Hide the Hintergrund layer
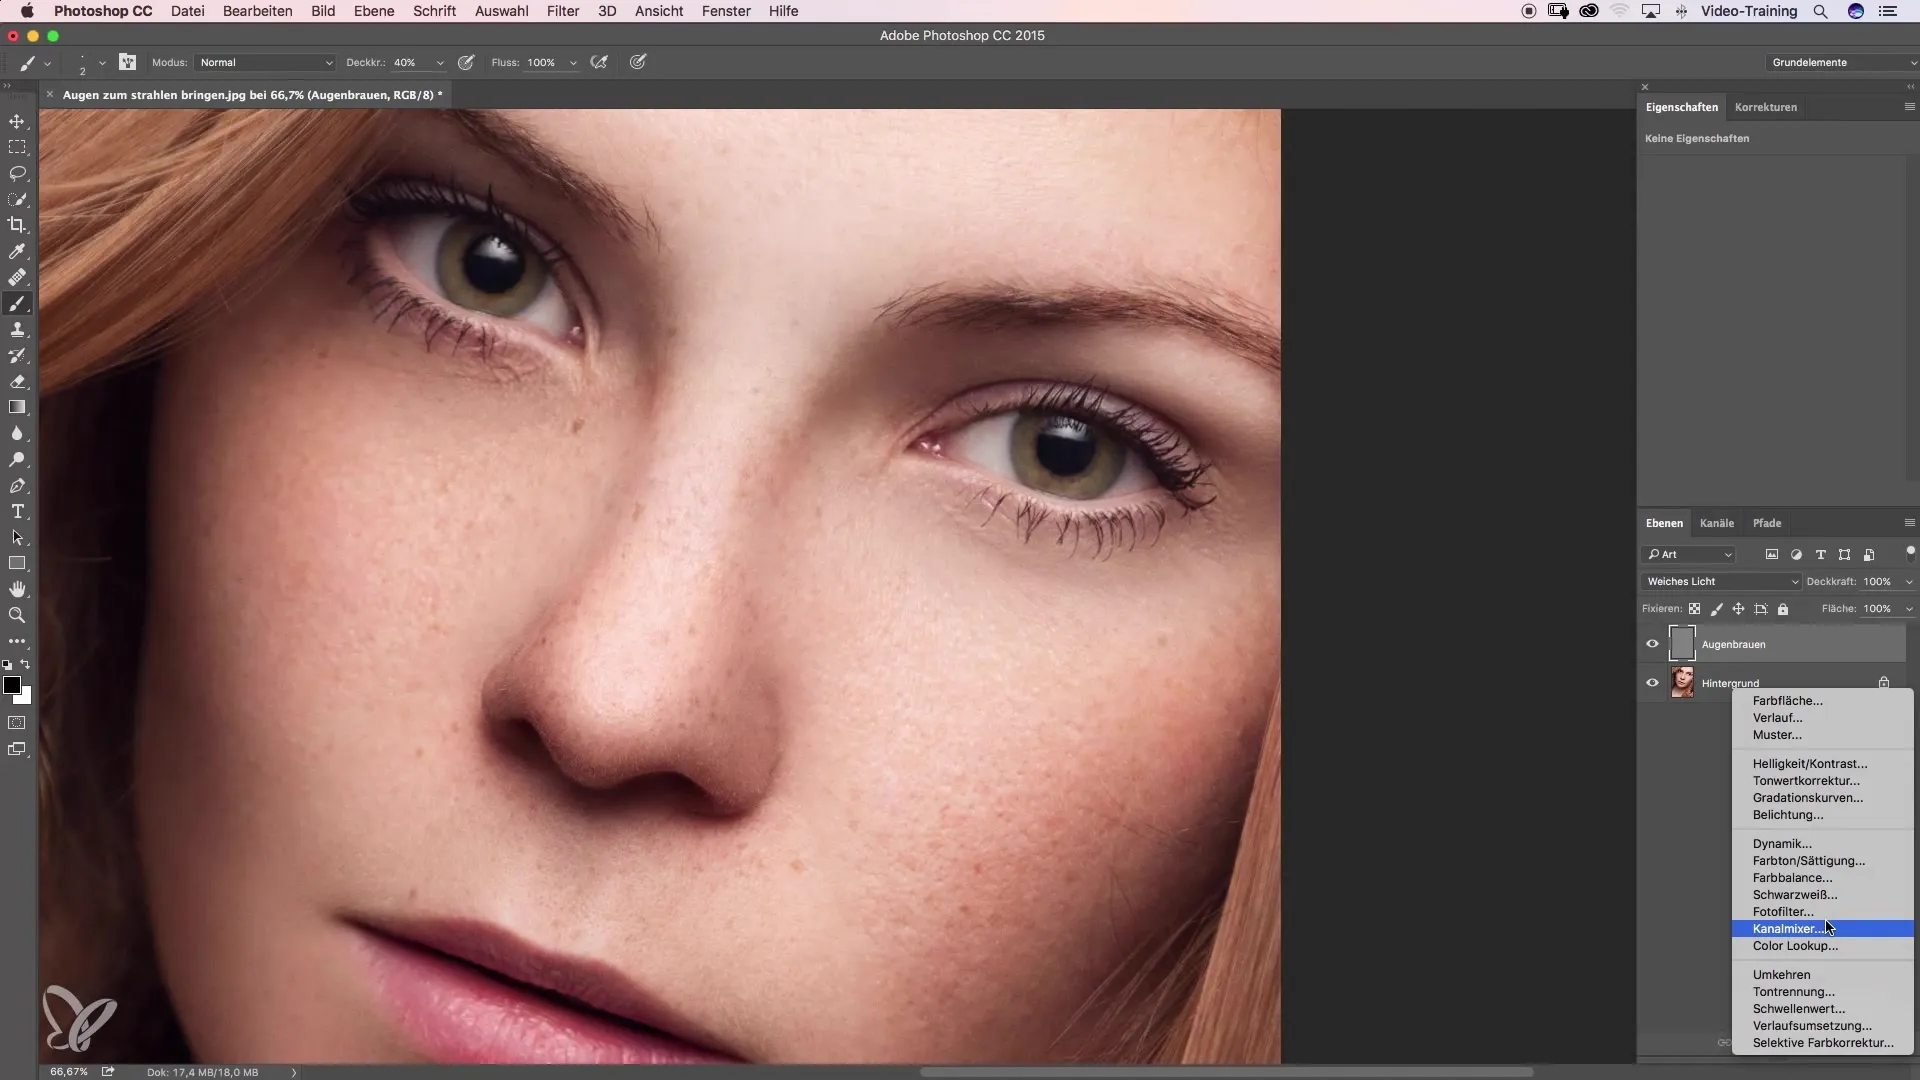Screen dimensions: 1920x1080 click(1652, 683)
